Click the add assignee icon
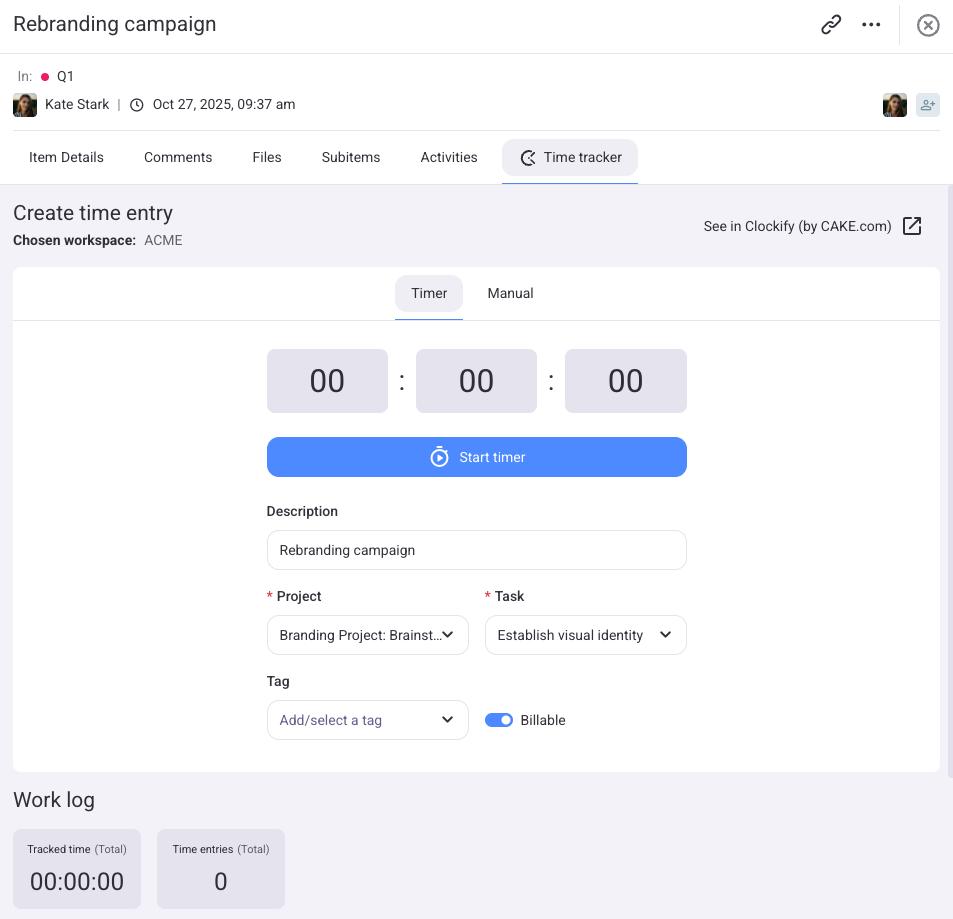 click(928, 105)
